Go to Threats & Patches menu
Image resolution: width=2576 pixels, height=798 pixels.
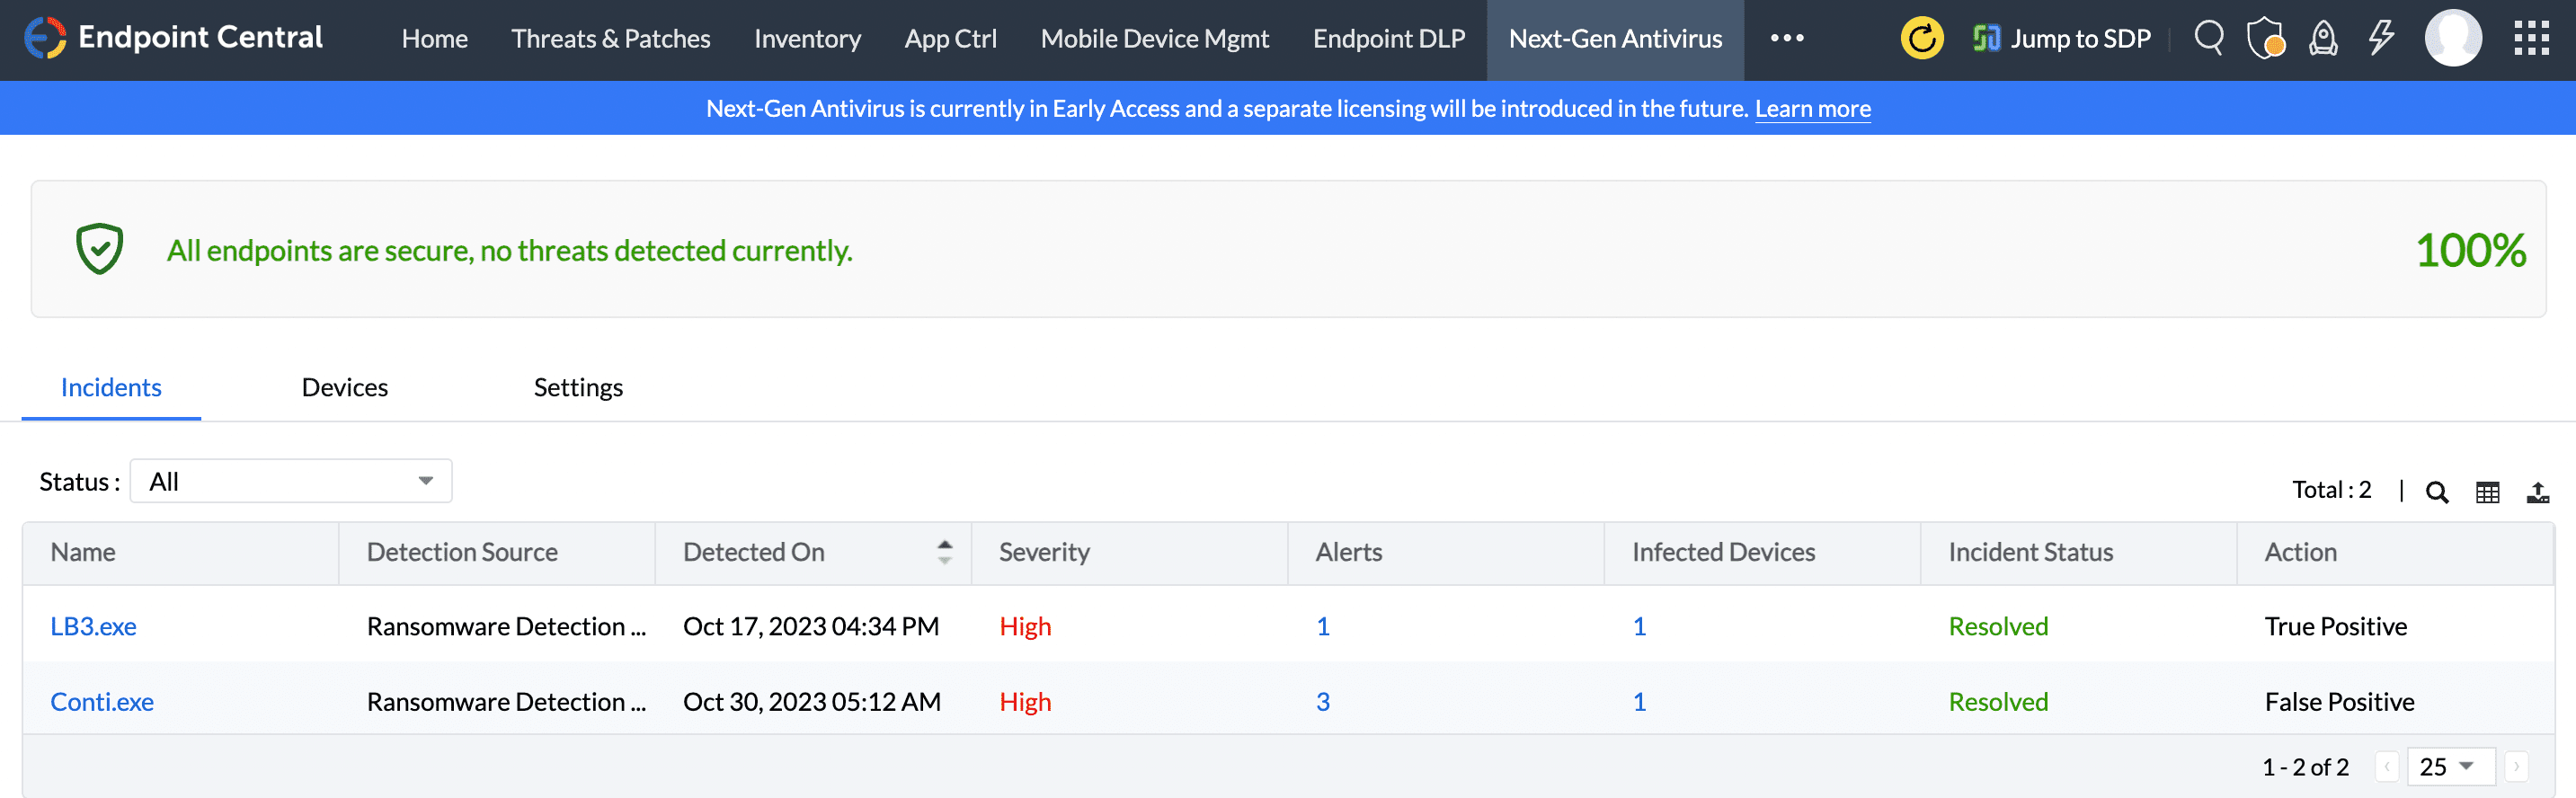[611, 39]
